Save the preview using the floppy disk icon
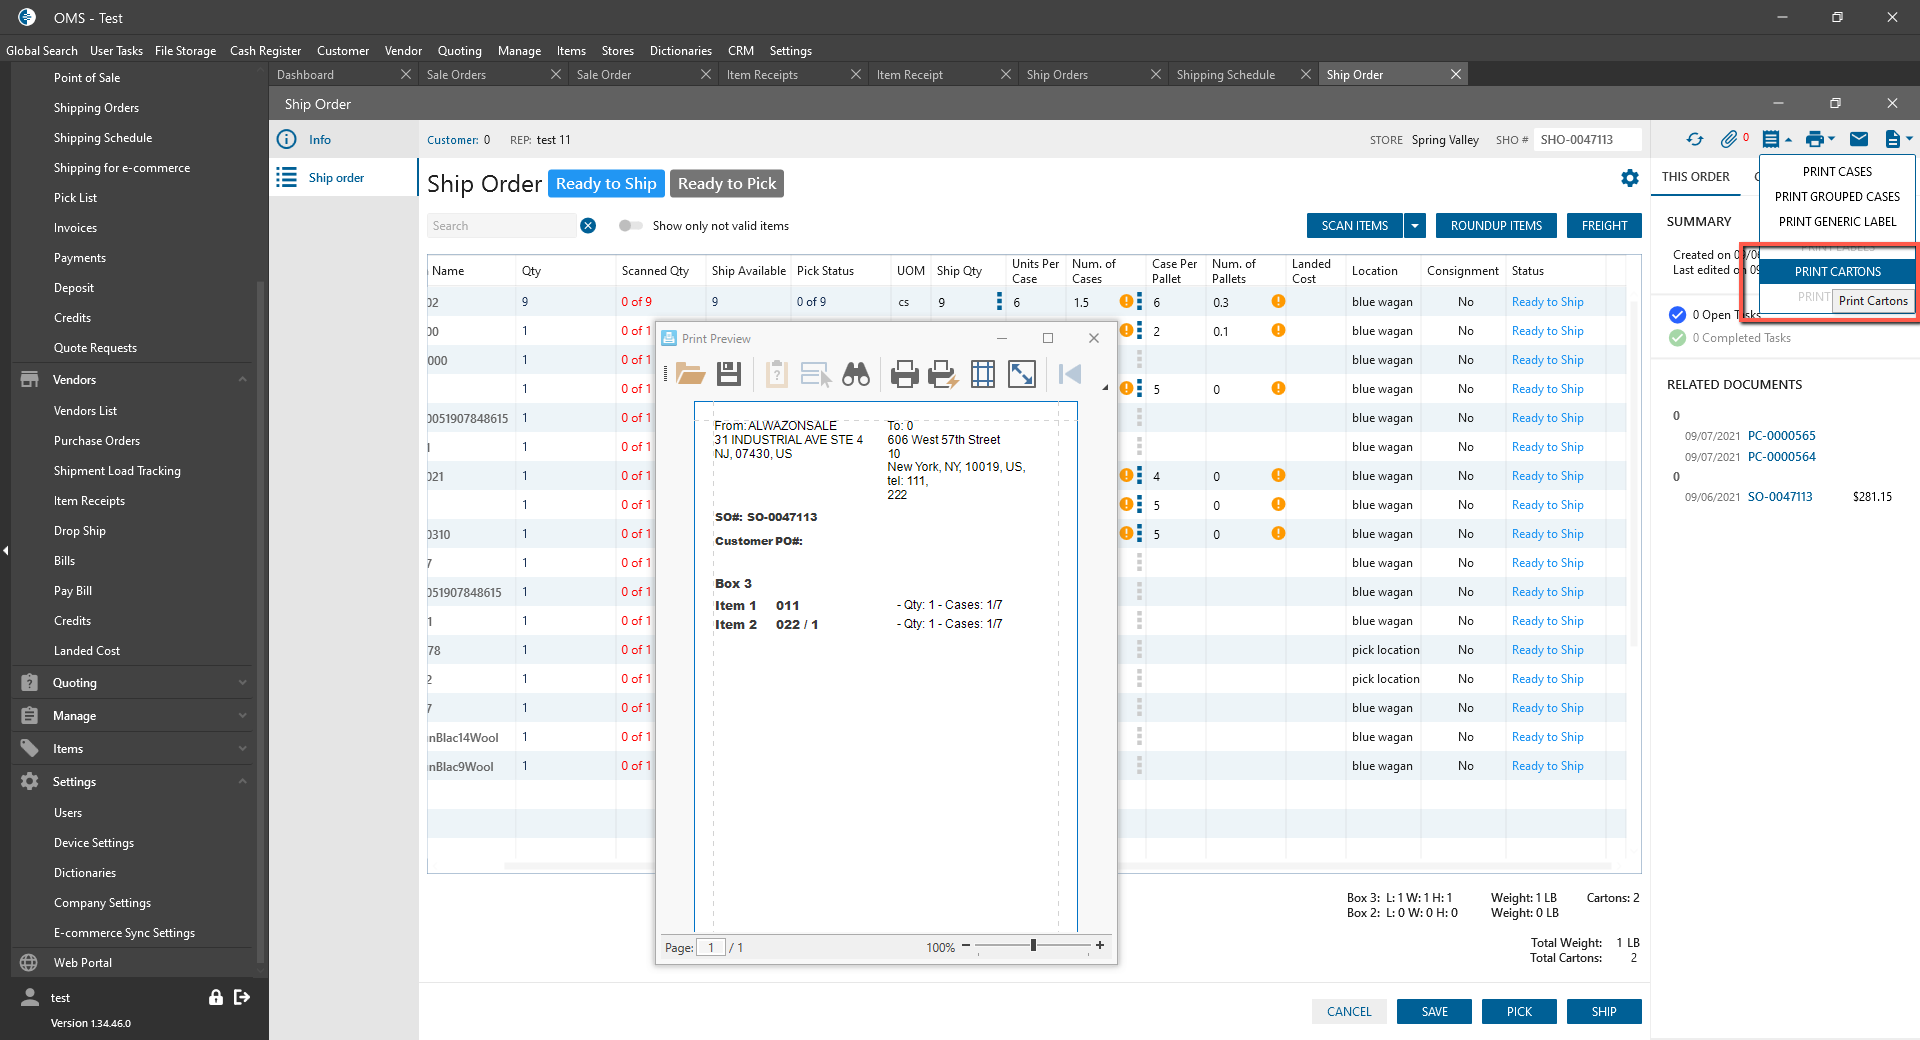 729,375
